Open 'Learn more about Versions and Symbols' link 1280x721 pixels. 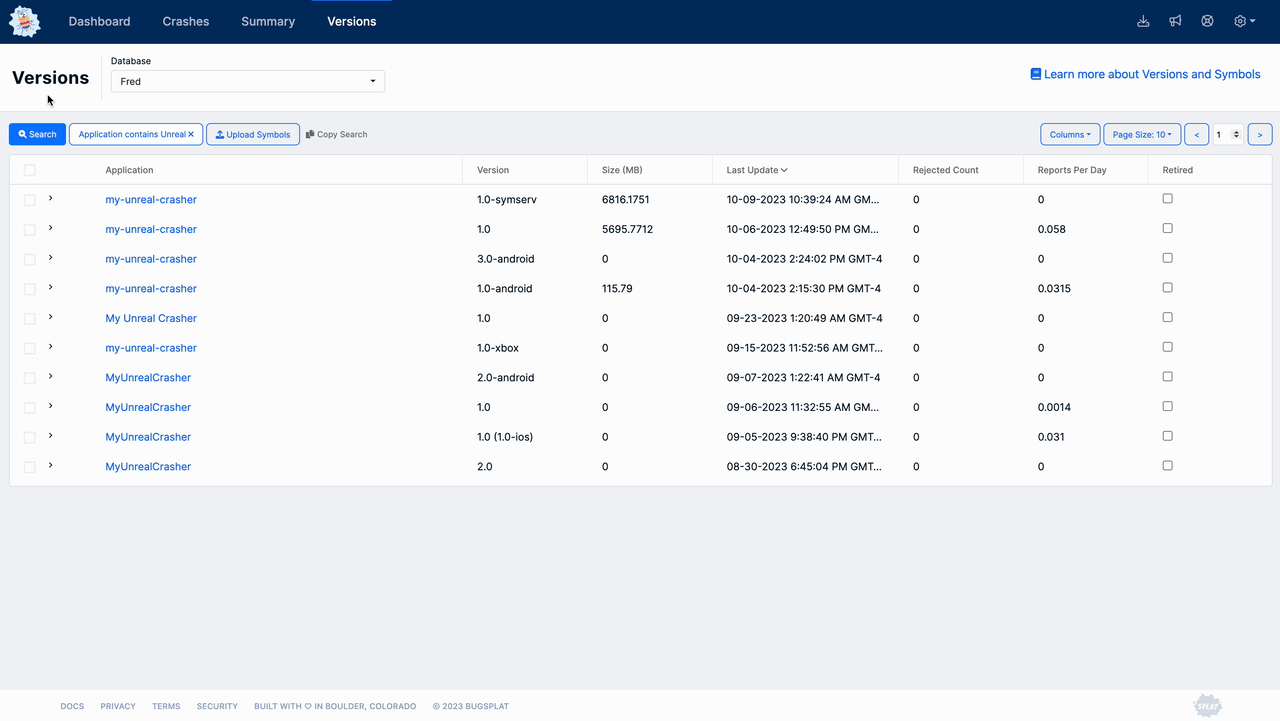click(1145, 74)
